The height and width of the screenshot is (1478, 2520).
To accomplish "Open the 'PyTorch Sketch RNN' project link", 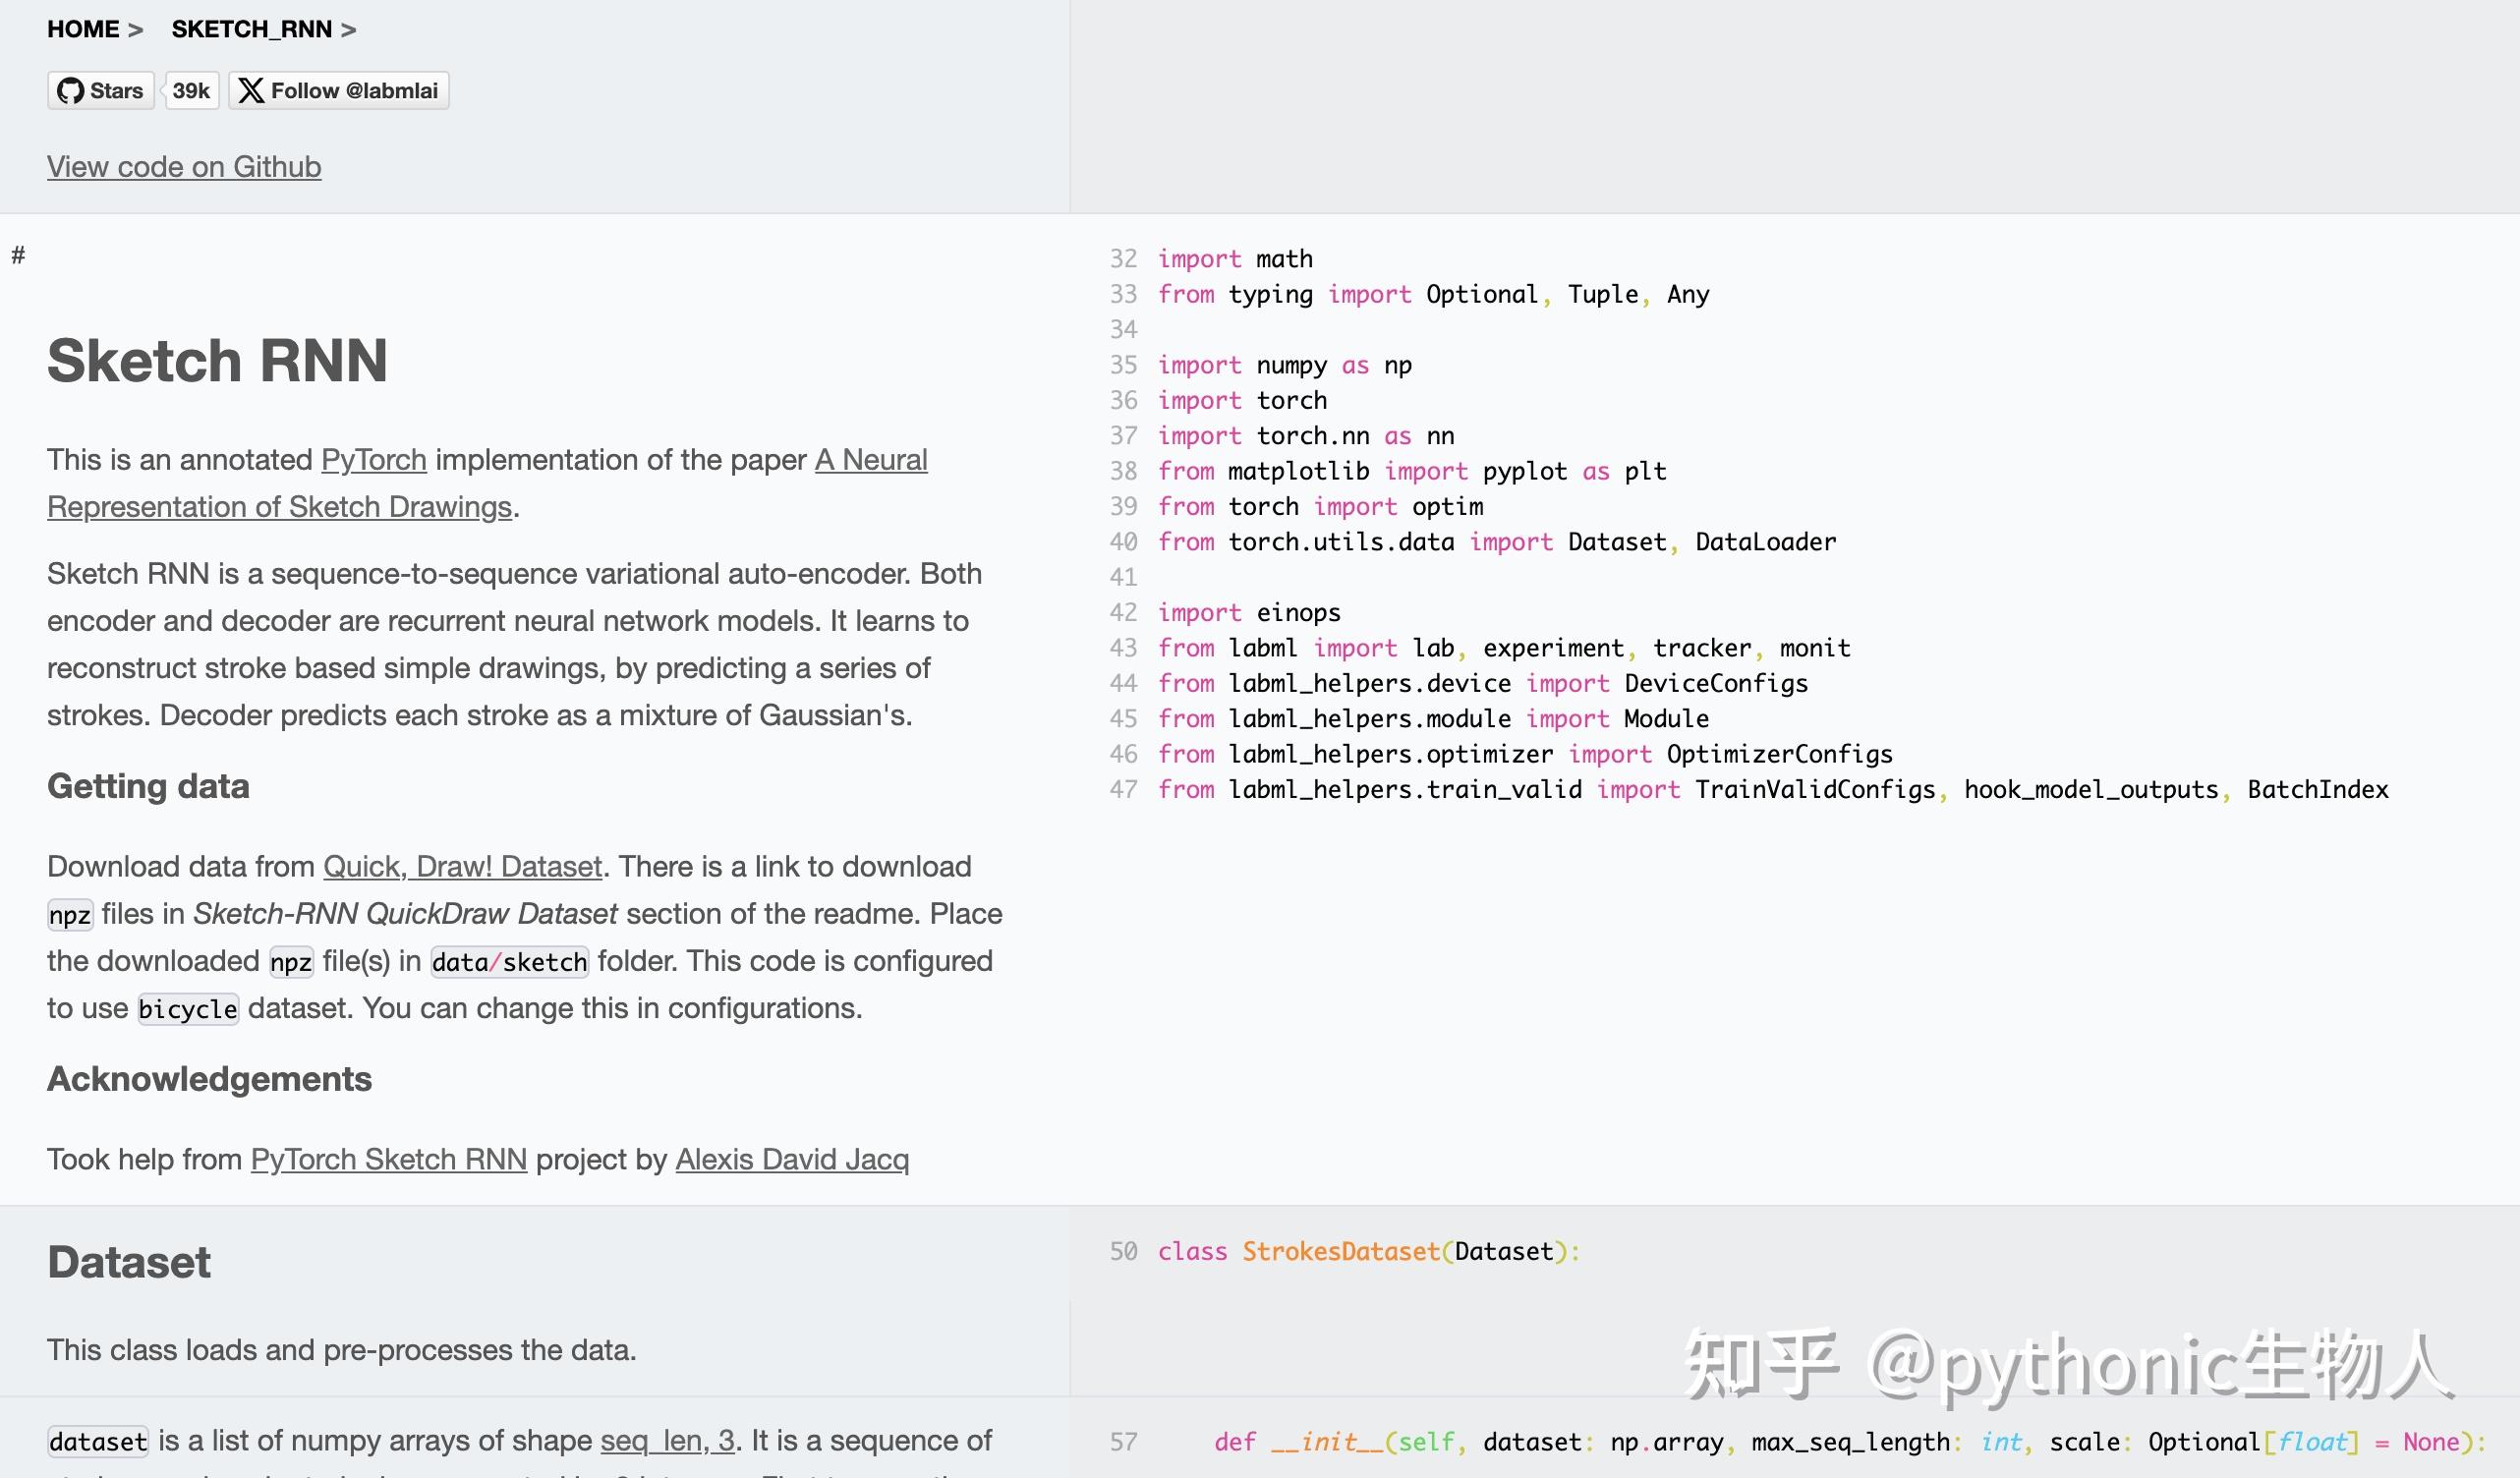I will pyautogui.click(x=388, y=1159).
